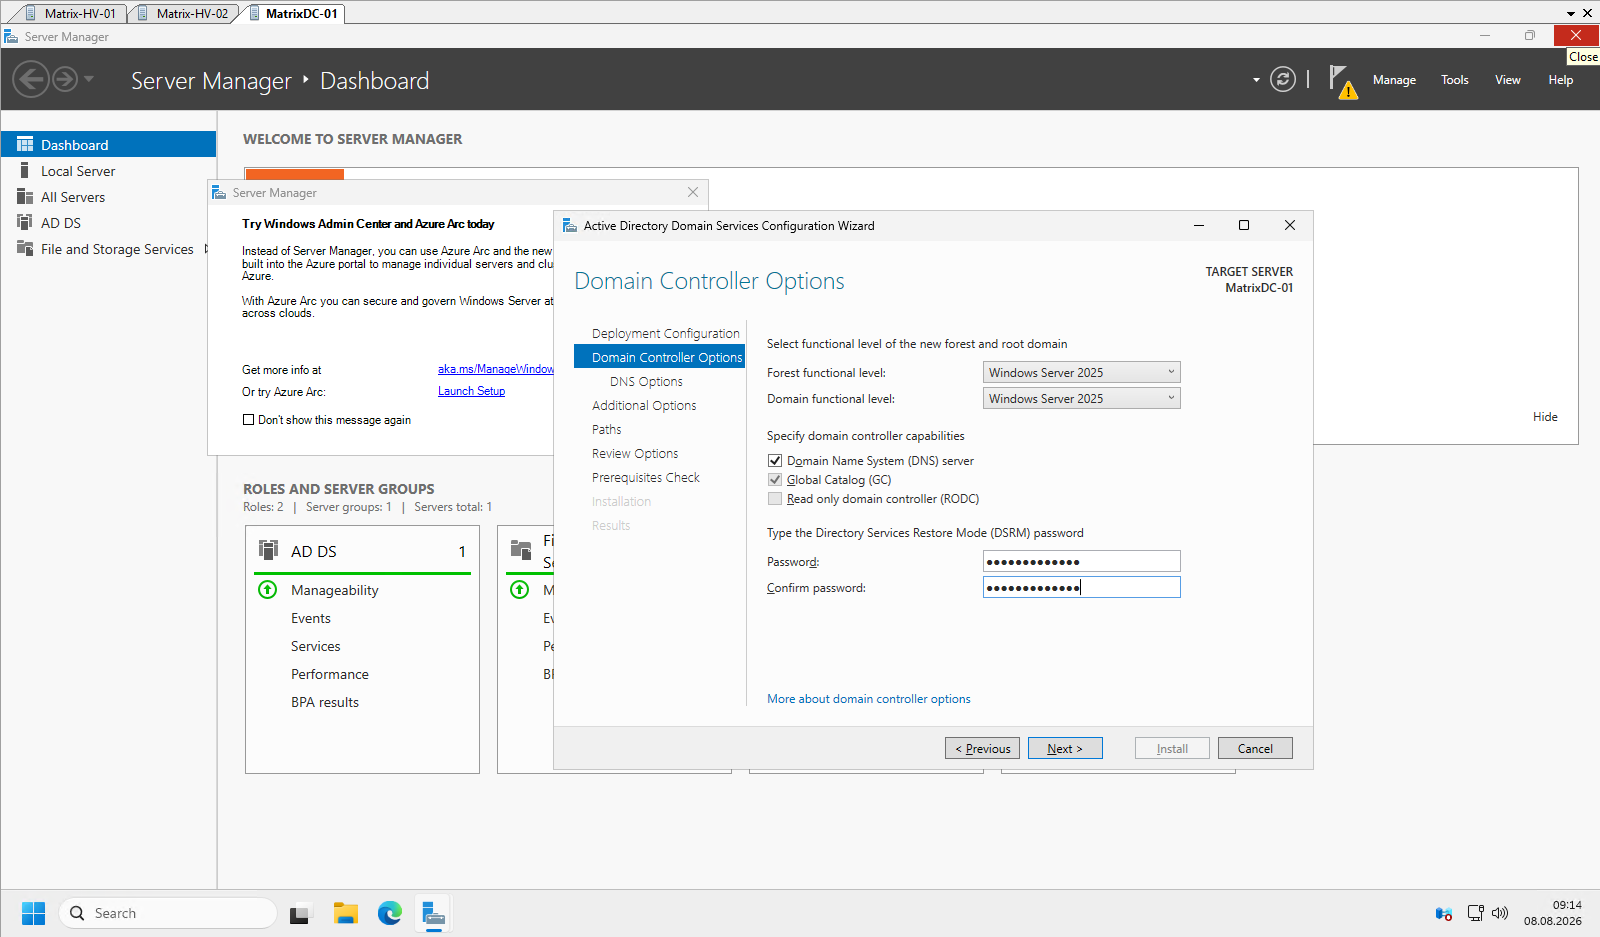
Task: Toggle Global Catalog (GC) checkbox
Action: [775, 480]
